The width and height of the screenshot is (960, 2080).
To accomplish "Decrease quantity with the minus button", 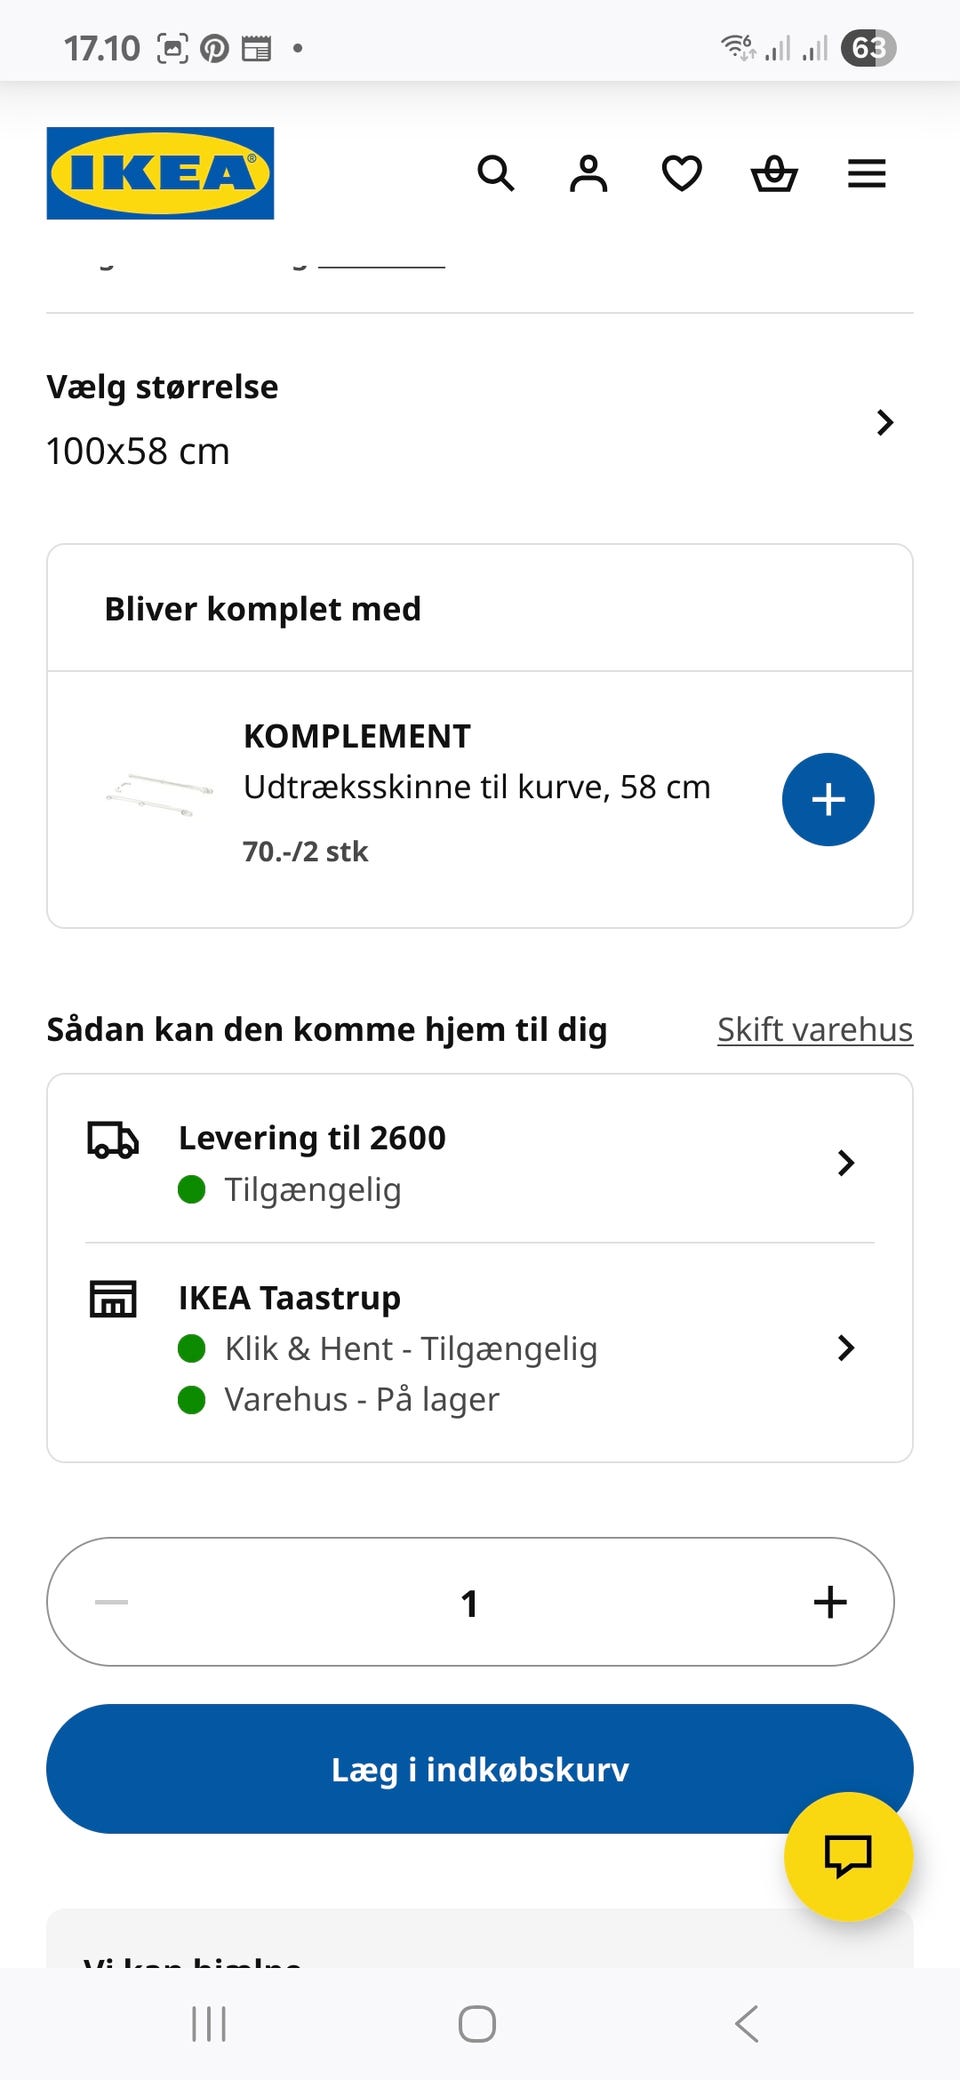I will (111, 1602).
